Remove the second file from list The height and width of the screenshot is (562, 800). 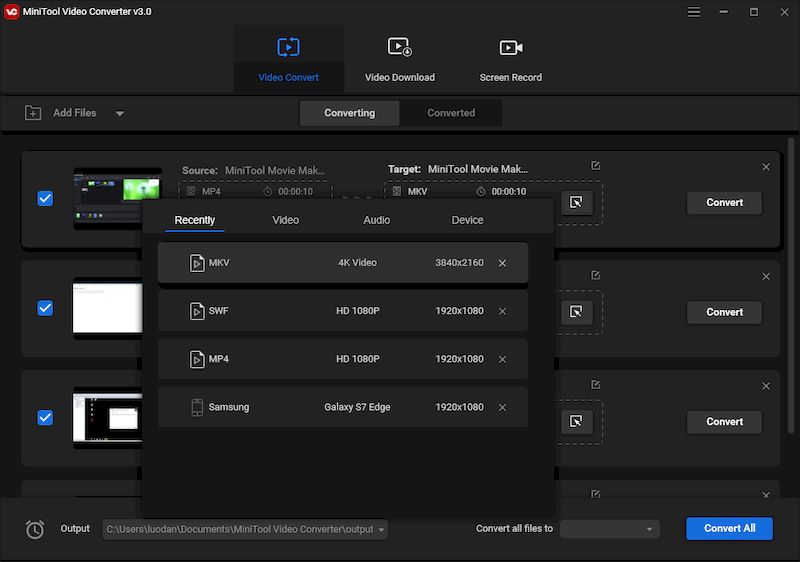click(766, 277)
